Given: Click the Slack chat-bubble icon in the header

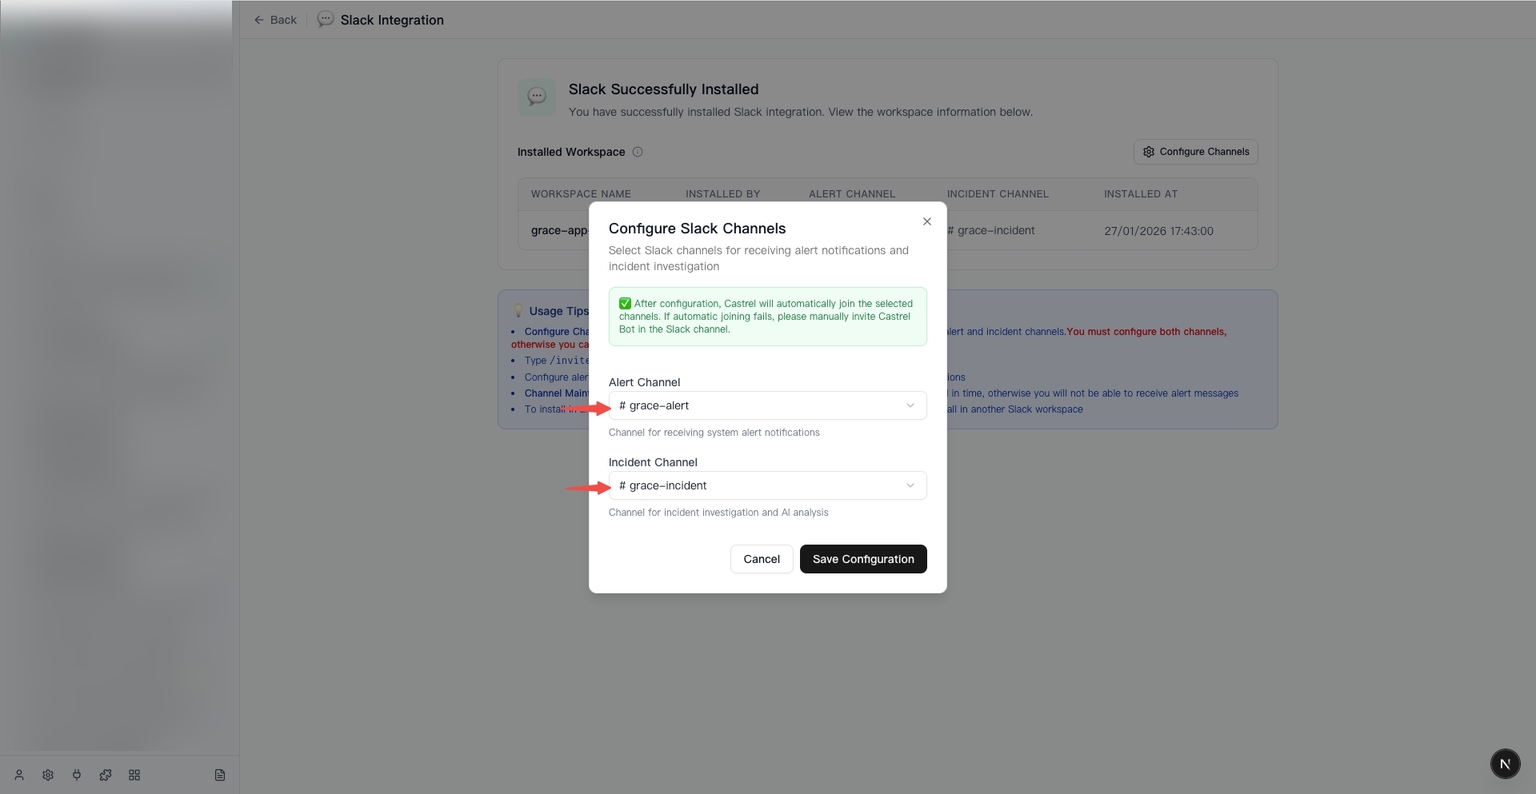Looking at the screenshot, I should tap(324, 19).
